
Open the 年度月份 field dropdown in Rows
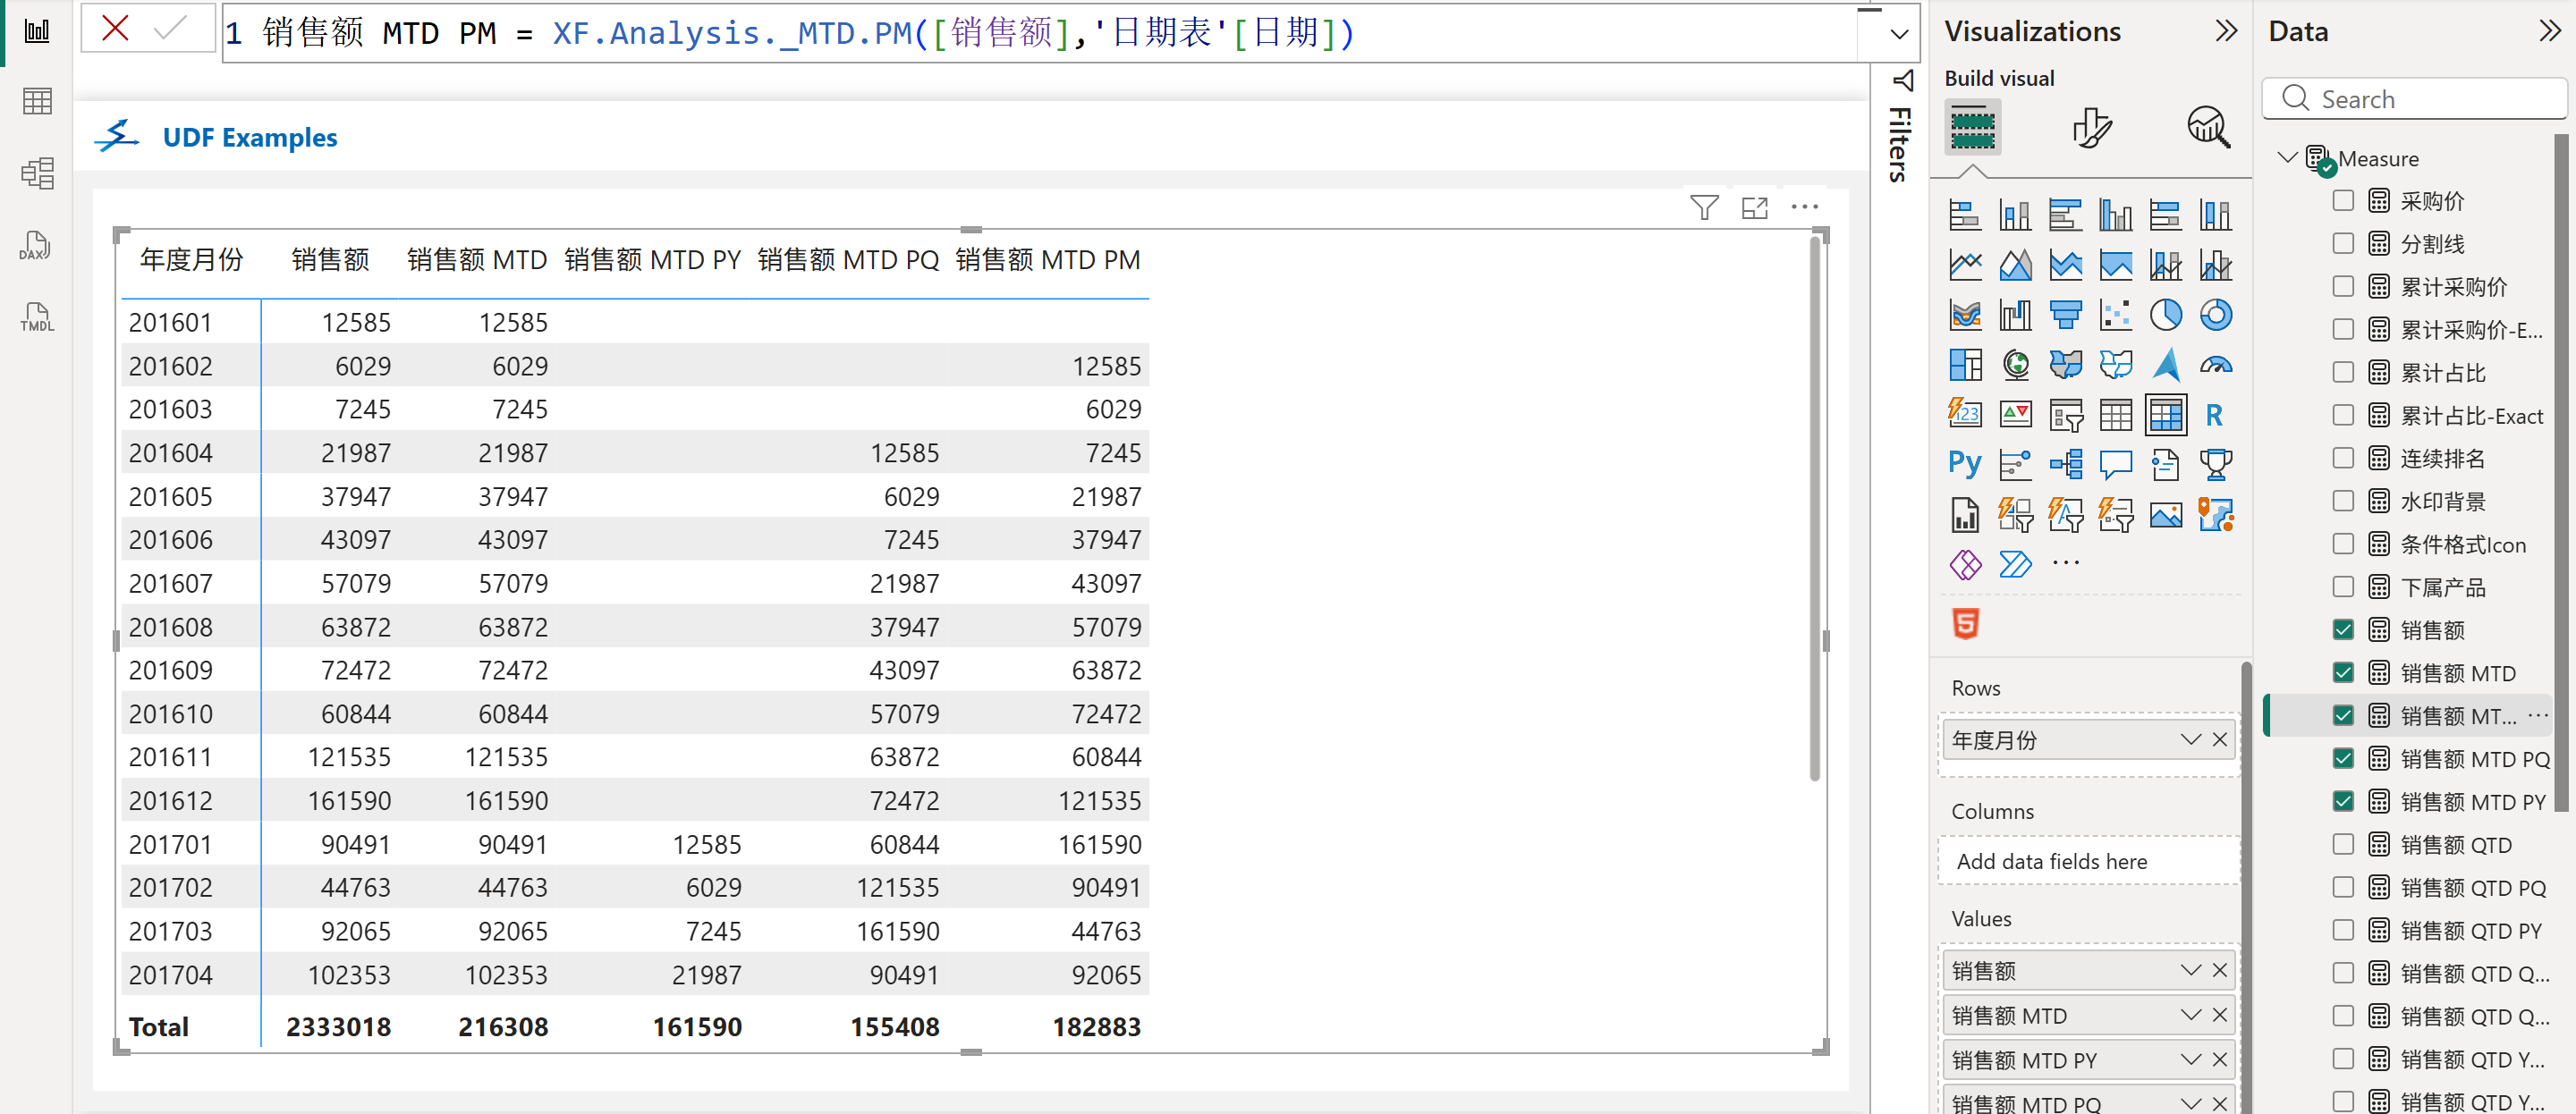point(2190,740)
